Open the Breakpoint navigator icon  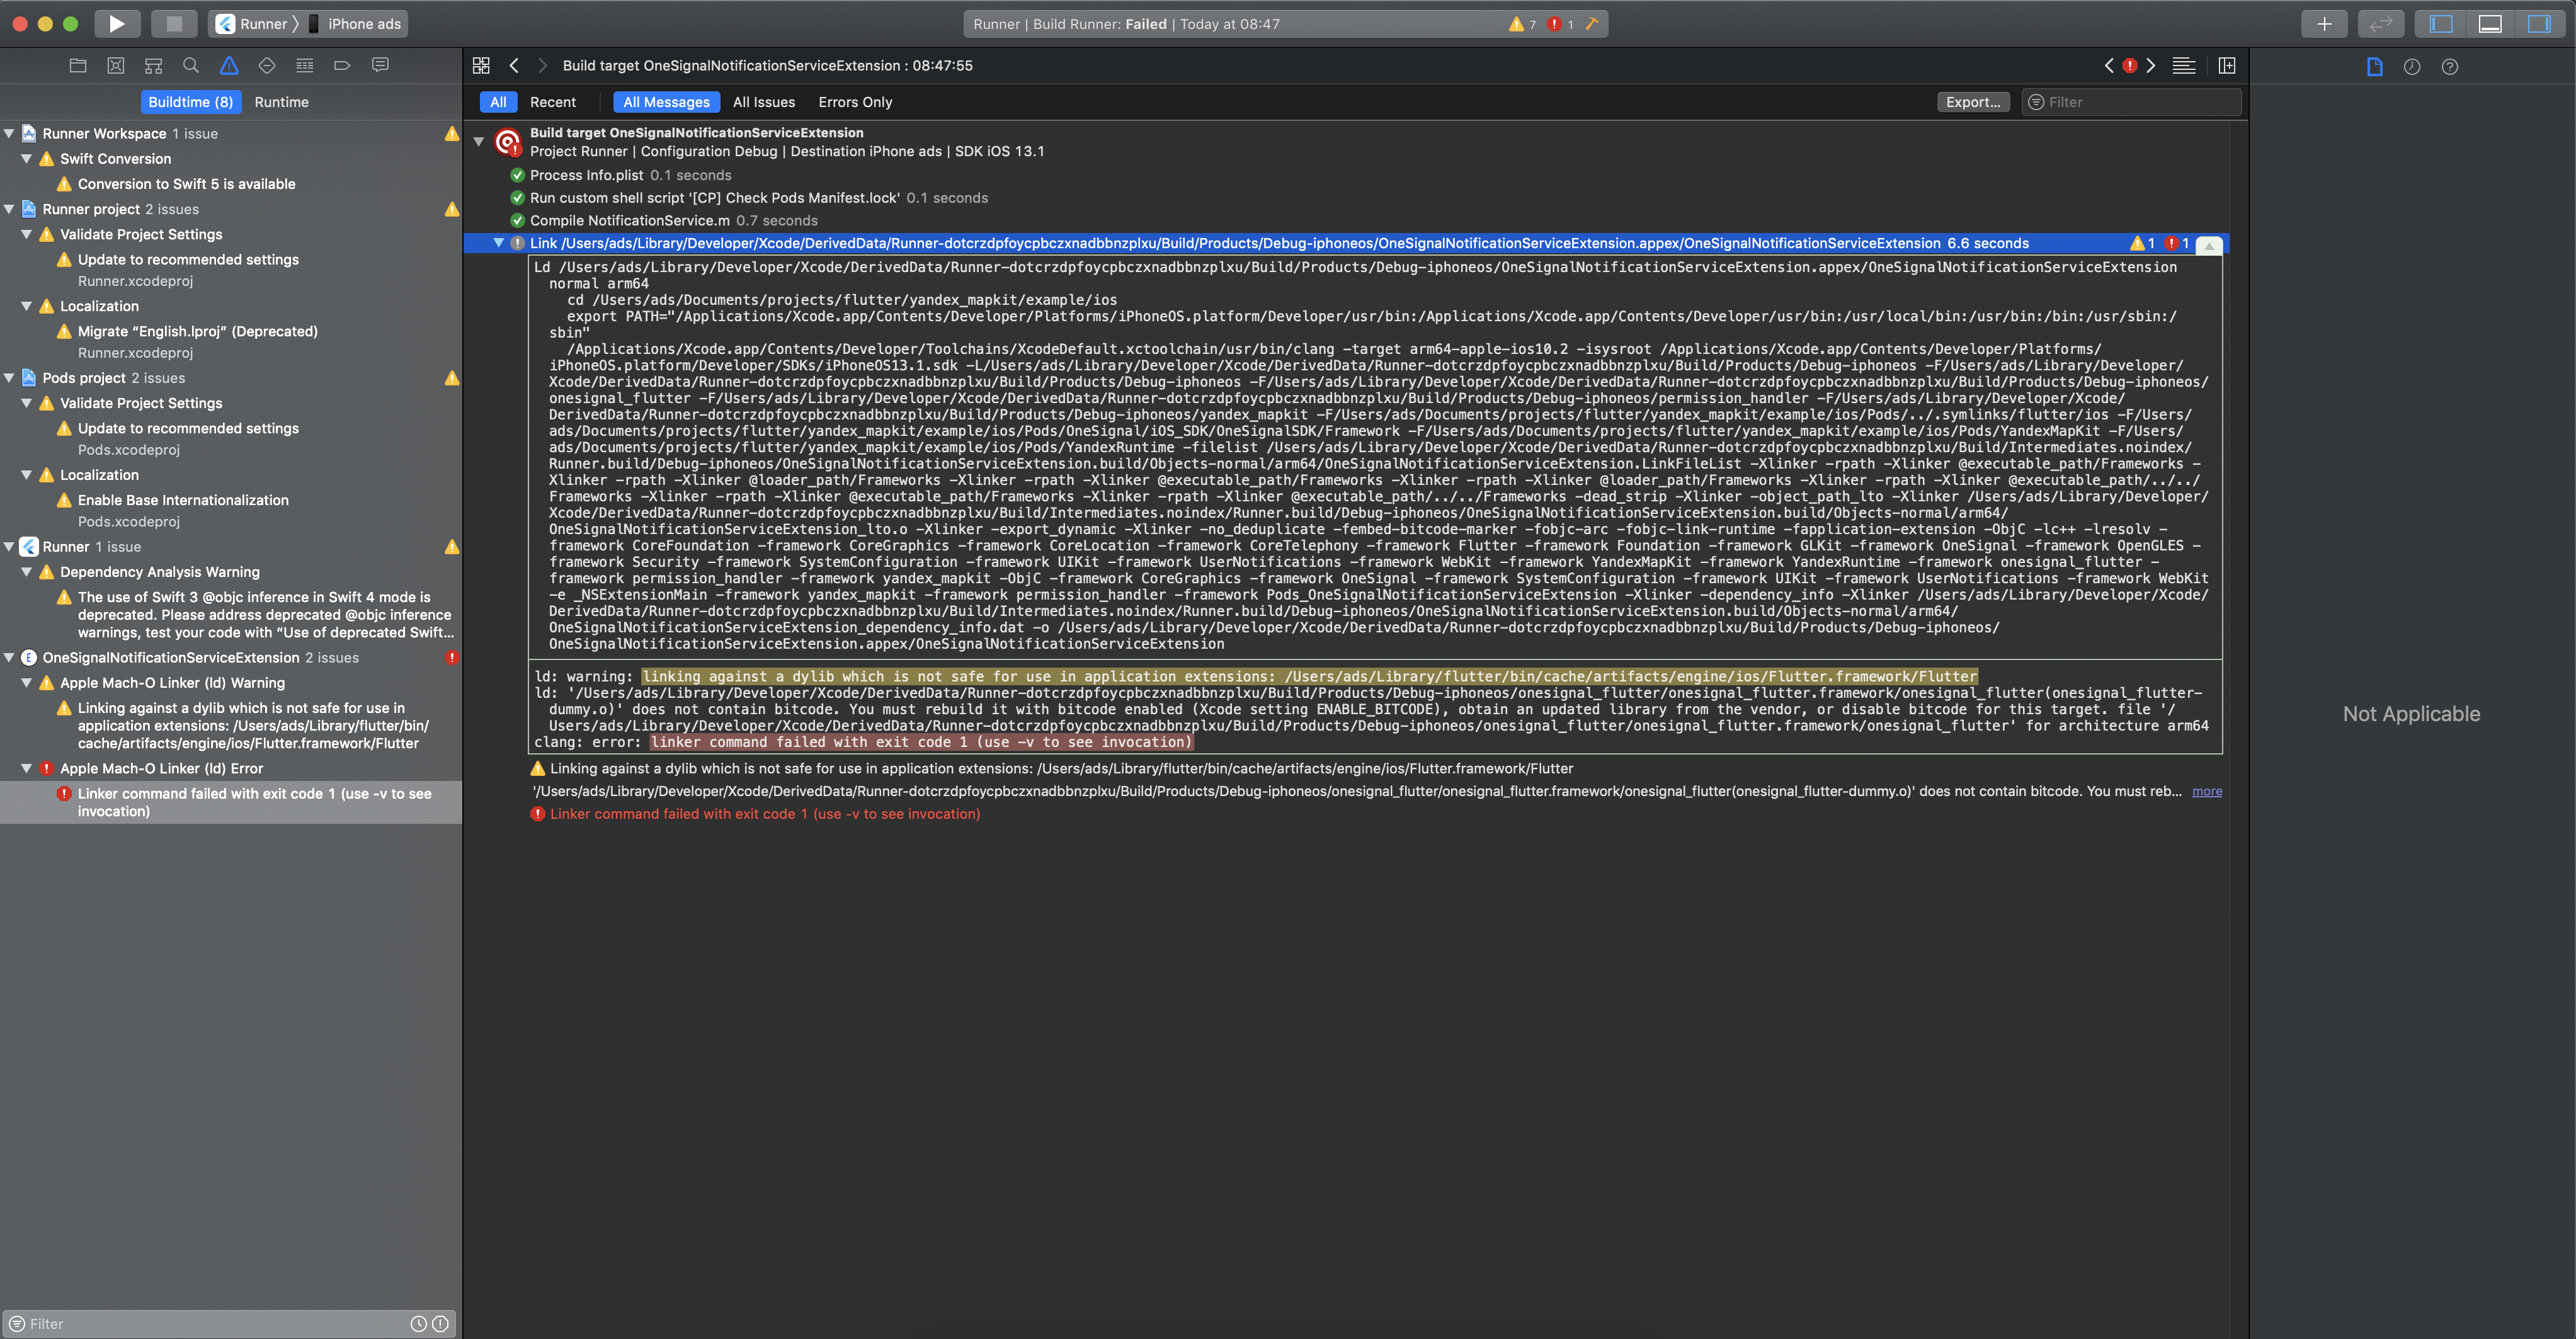point(342,66)
